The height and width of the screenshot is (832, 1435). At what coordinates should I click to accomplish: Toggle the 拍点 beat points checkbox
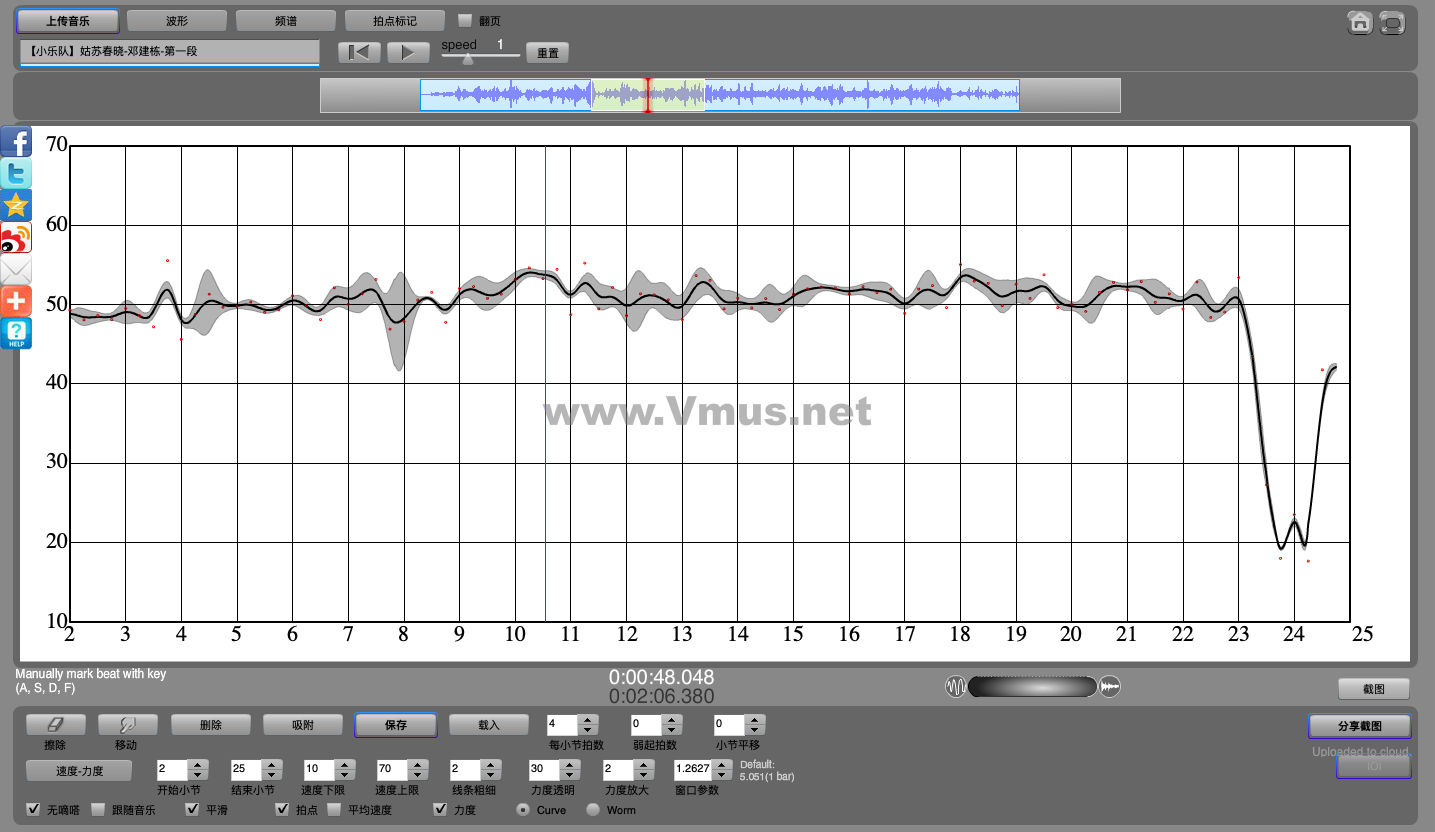click(x=283, y=809)
